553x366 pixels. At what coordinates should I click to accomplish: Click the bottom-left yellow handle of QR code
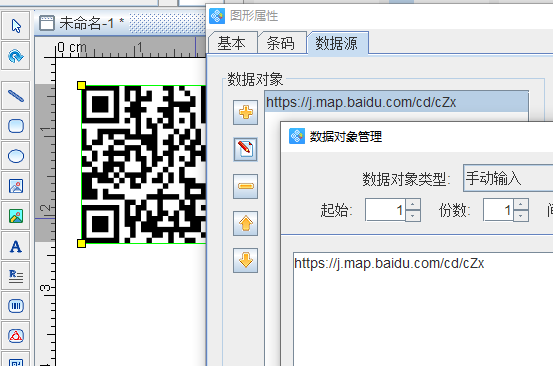coord(81,243)
